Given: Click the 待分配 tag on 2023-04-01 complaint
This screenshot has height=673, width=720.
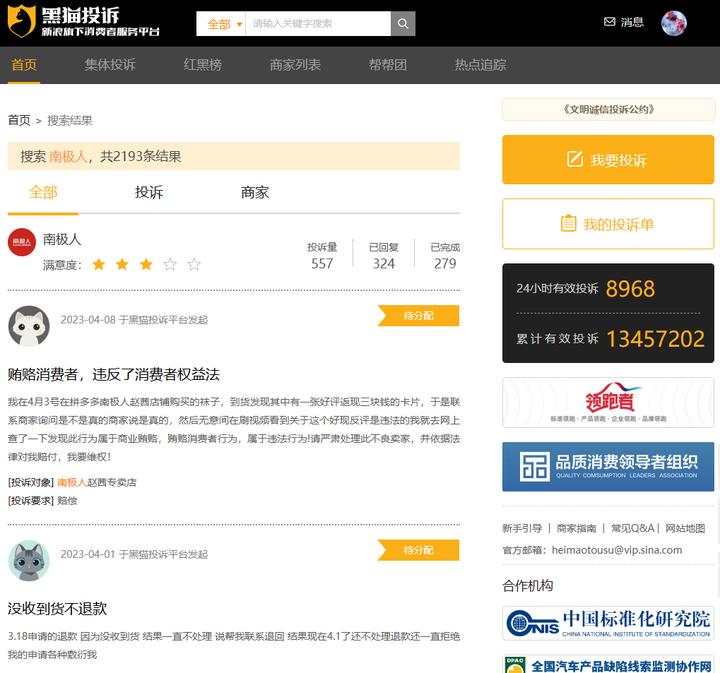Looking at the screenshot, I should (x=418, y=550).
